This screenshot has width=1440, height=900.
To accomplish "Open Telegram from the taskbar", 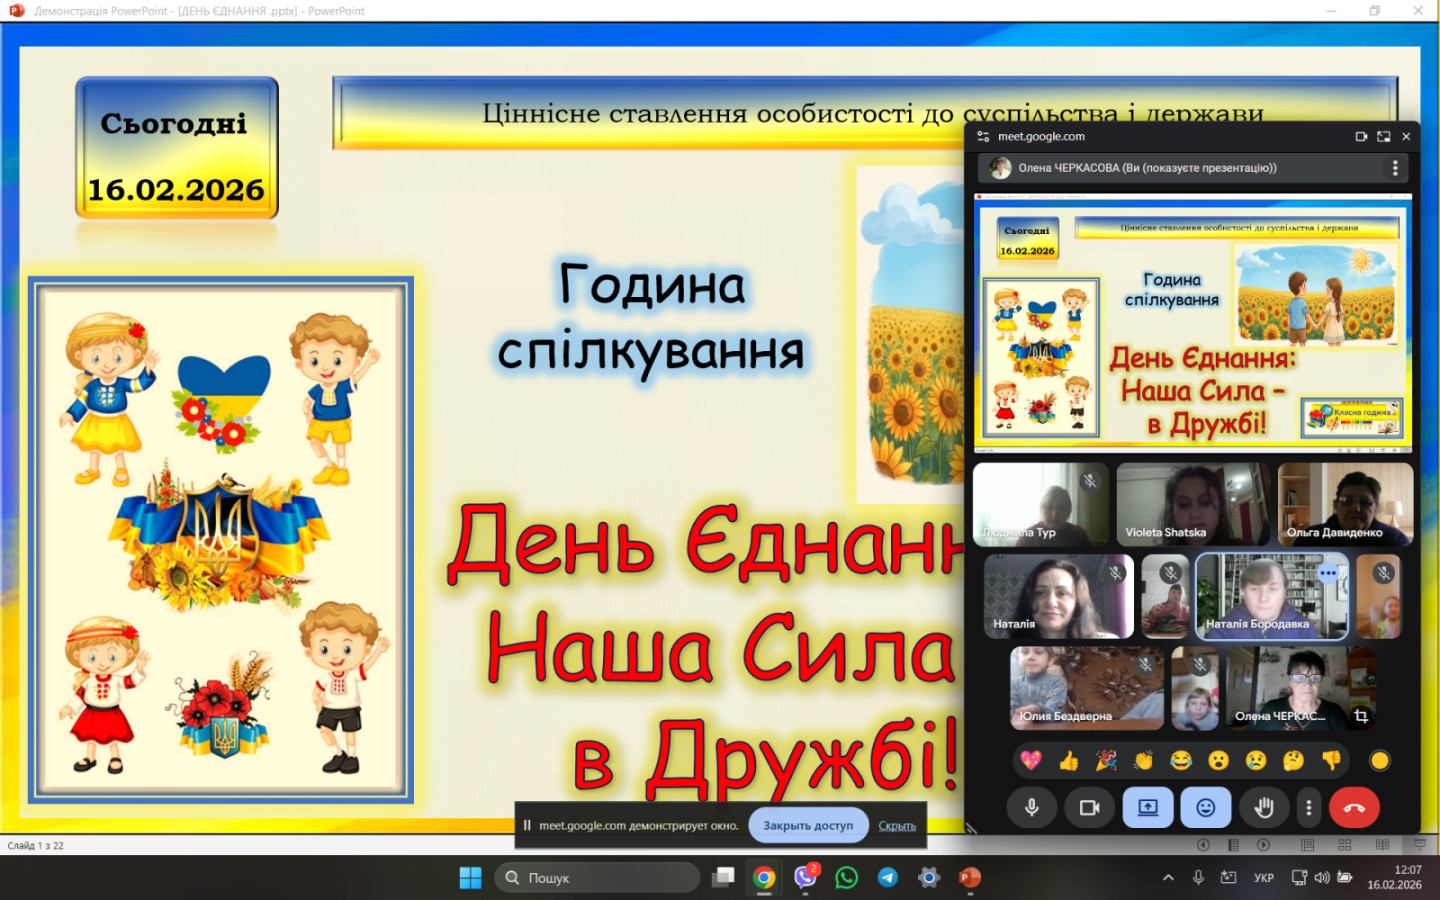I will [888, 878].
